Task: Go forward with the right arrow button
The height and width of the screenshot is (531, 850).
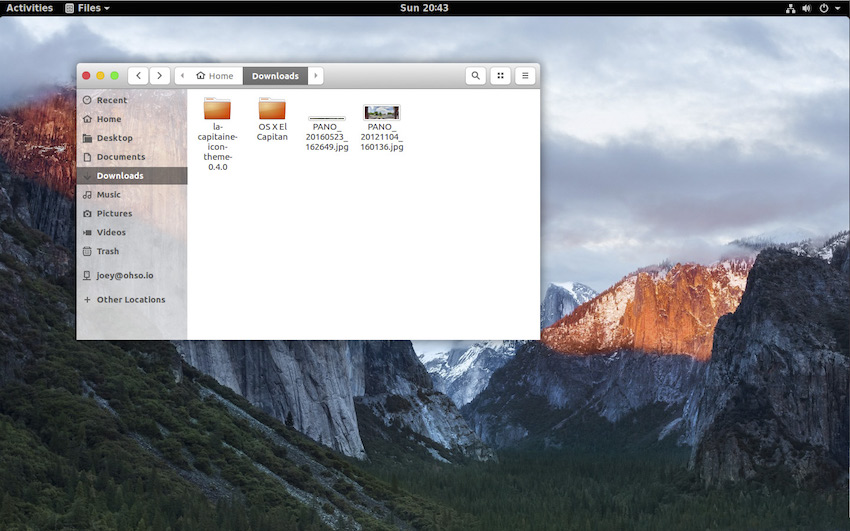Action: [159, 76]
